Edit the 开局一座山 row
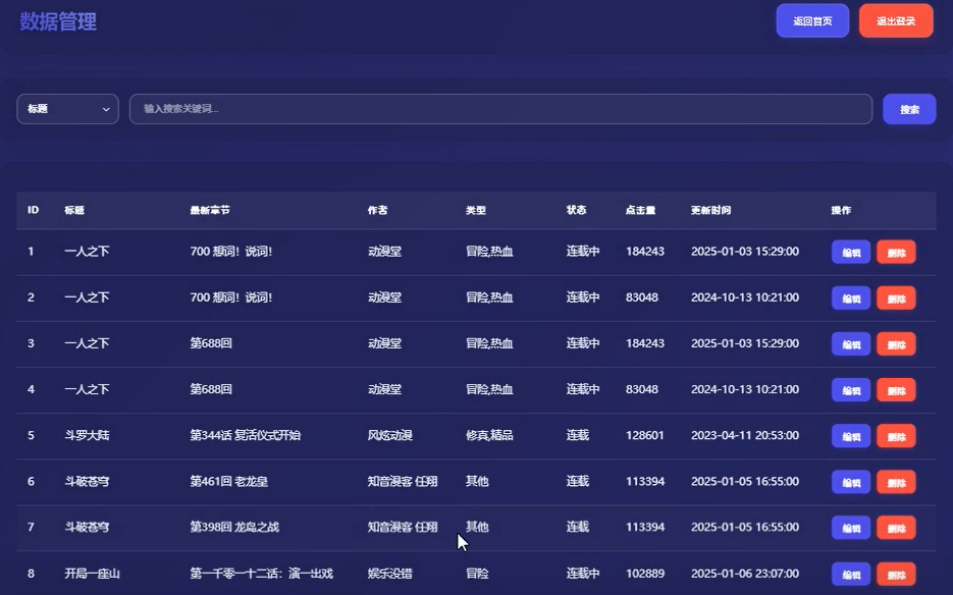The image size is (953, 595). point(851,574)
